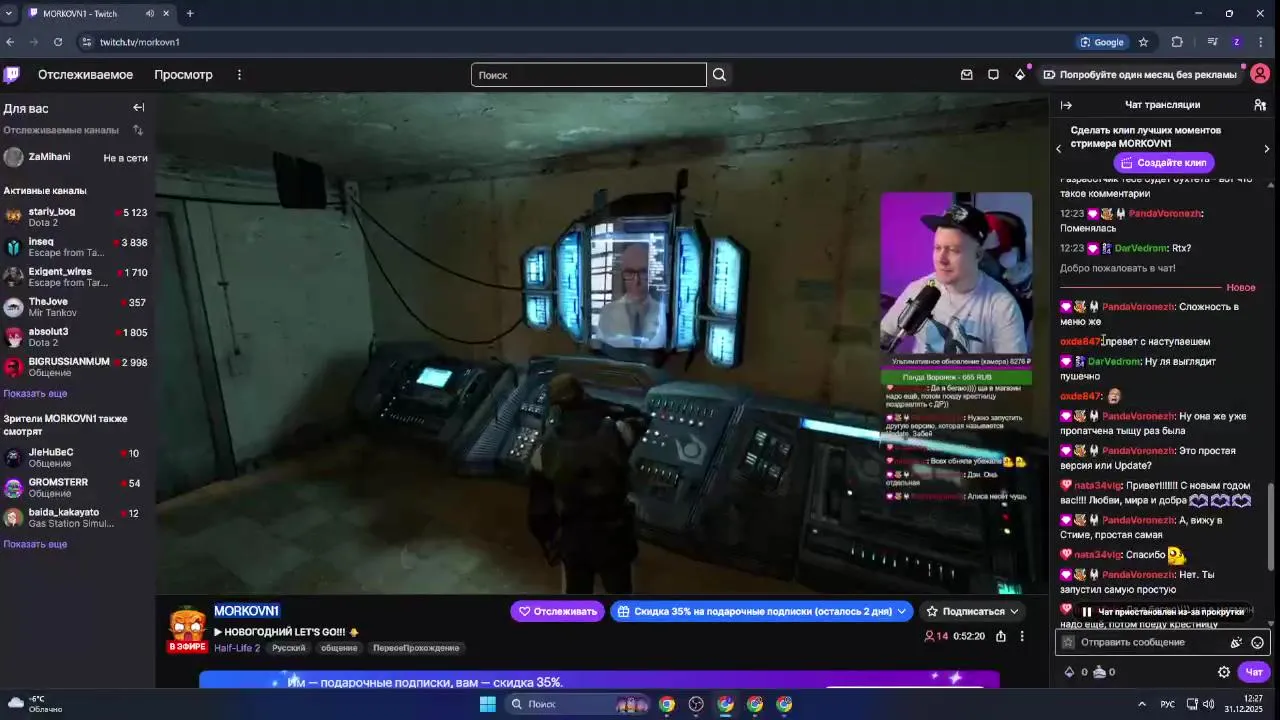Open the browser tab search dropdown
1280x720 pixels.
coord(9,14)
